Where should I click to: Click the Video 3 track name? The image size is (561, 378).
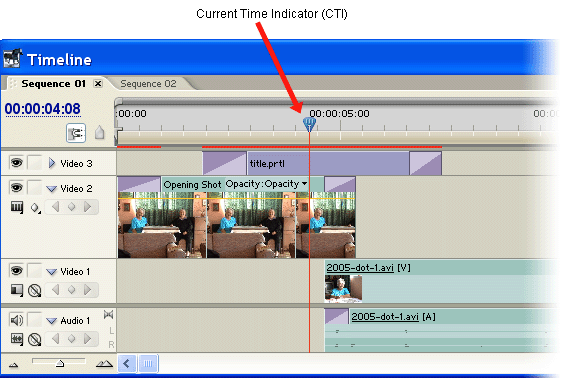click(76, 164)
